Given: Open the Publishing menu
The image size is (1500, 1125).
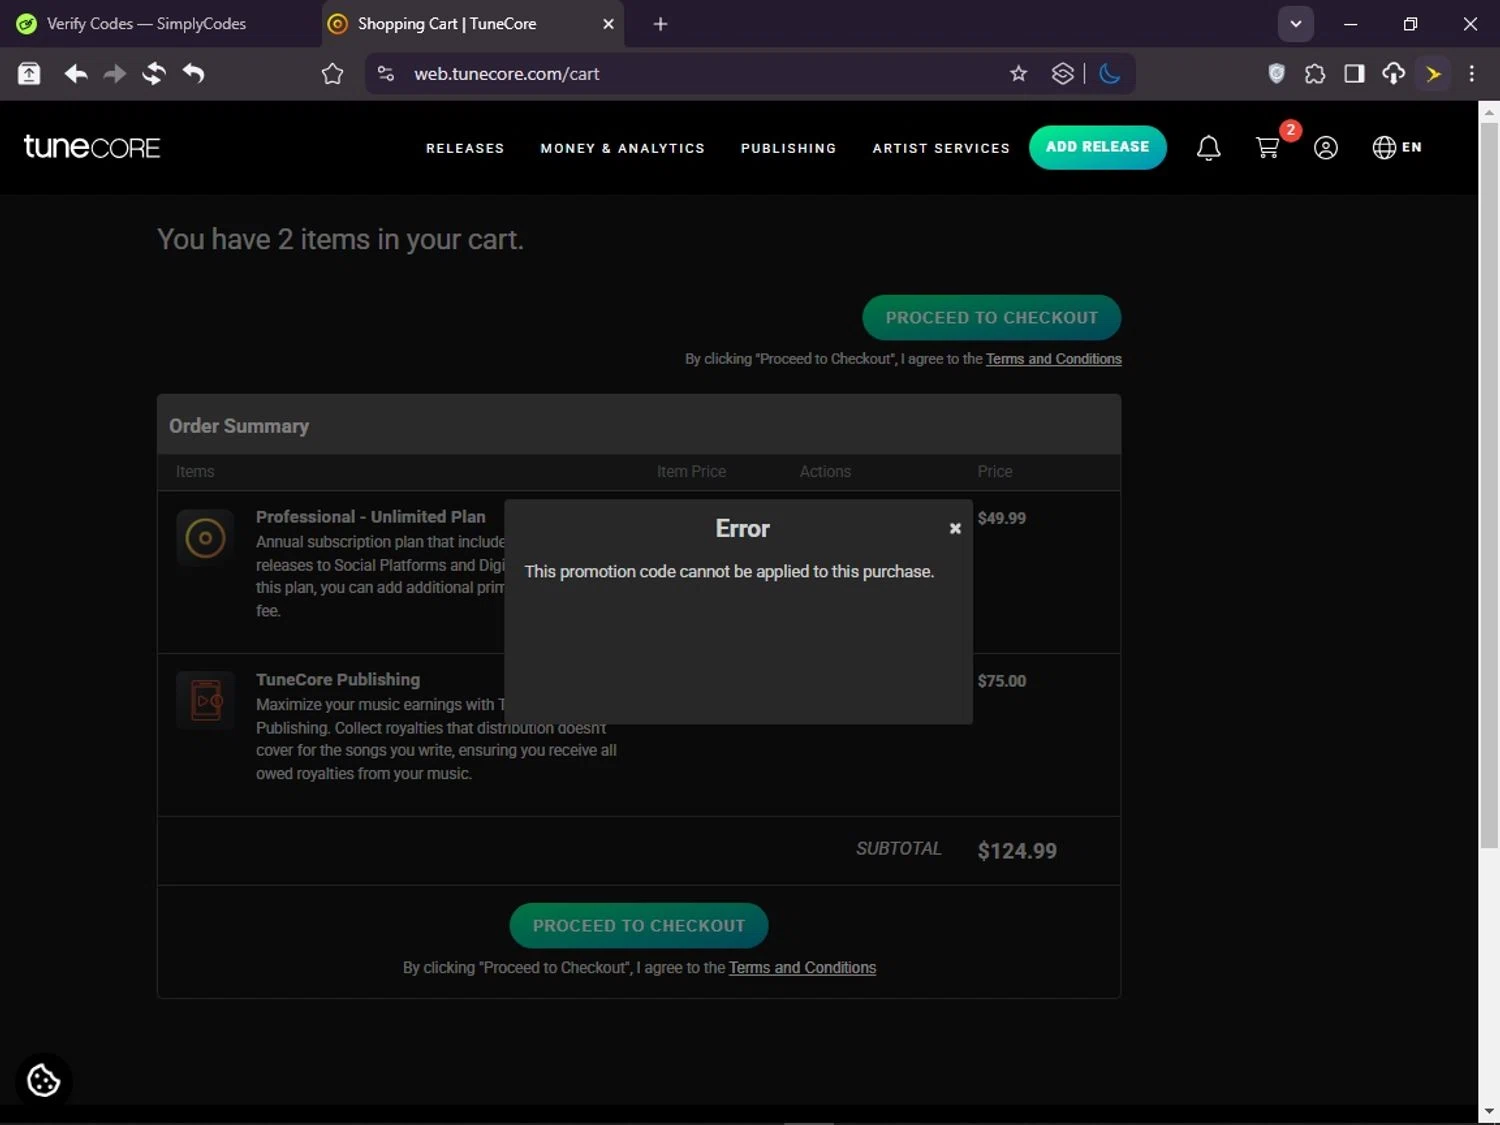Looking at the screenshot, I should 788,148.
